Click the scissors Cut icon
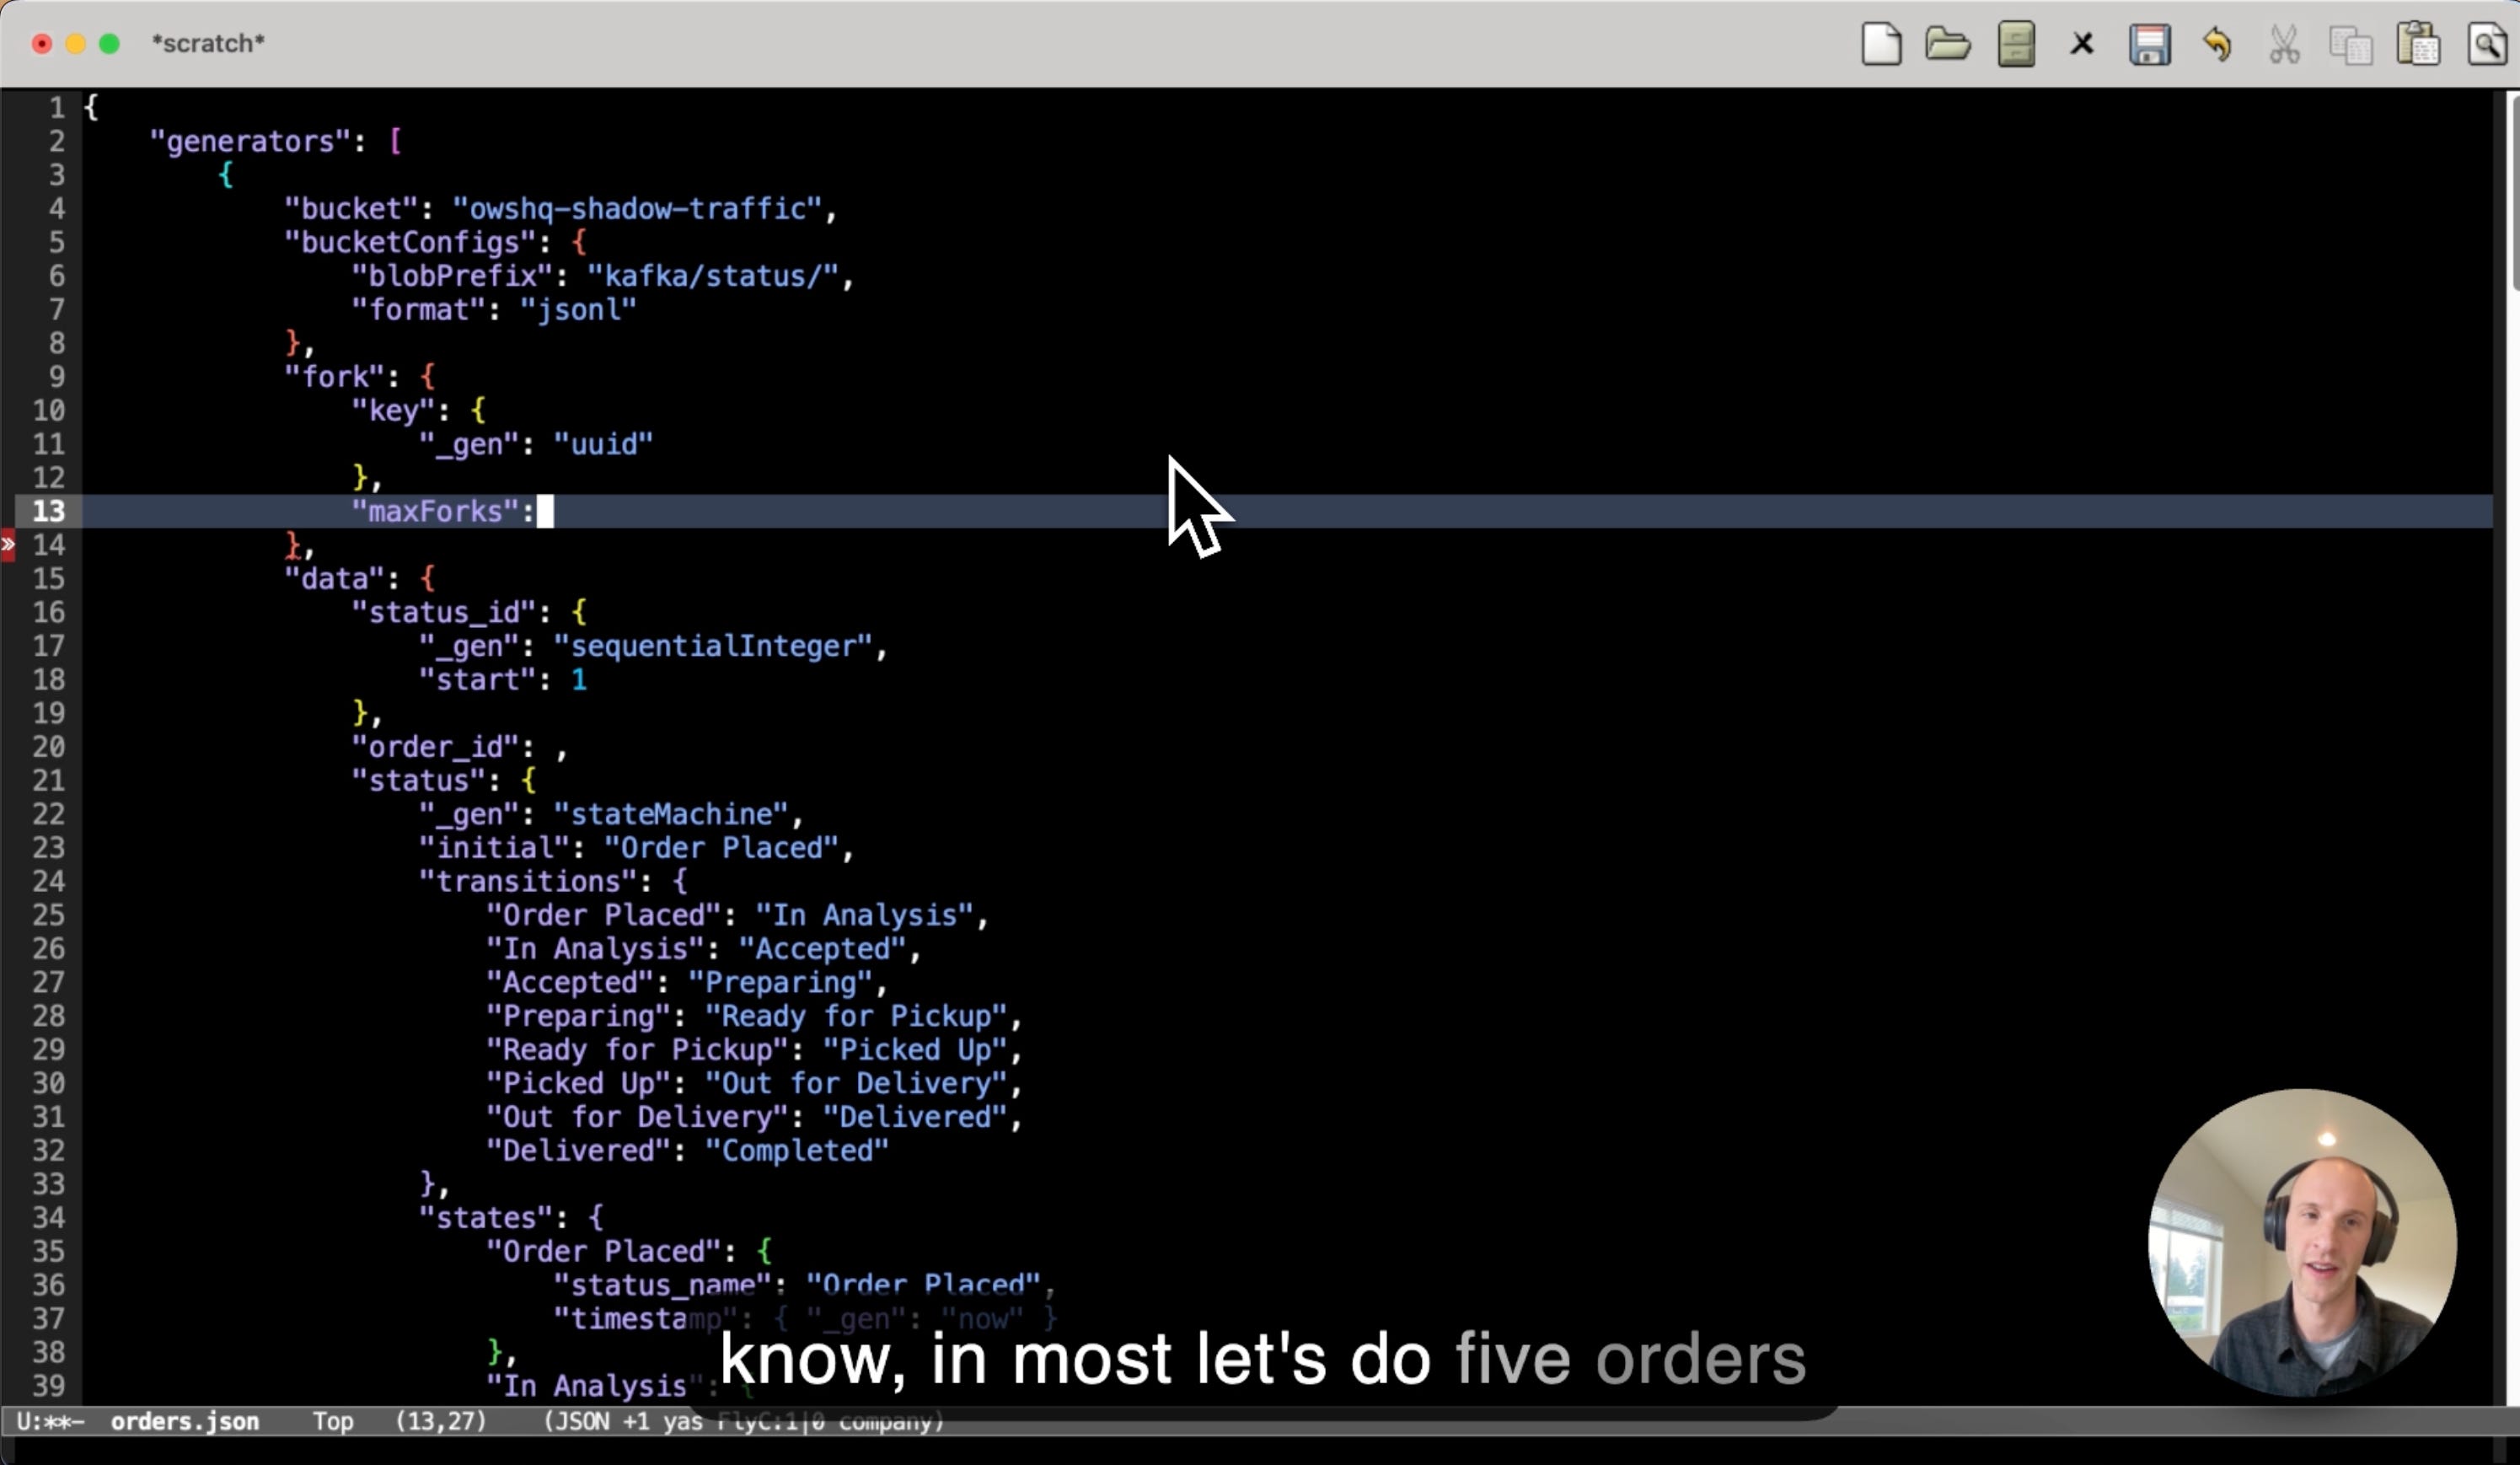Viewport: 2520px width, 1465px height. pyautogui.click(x=2284, y=44)
